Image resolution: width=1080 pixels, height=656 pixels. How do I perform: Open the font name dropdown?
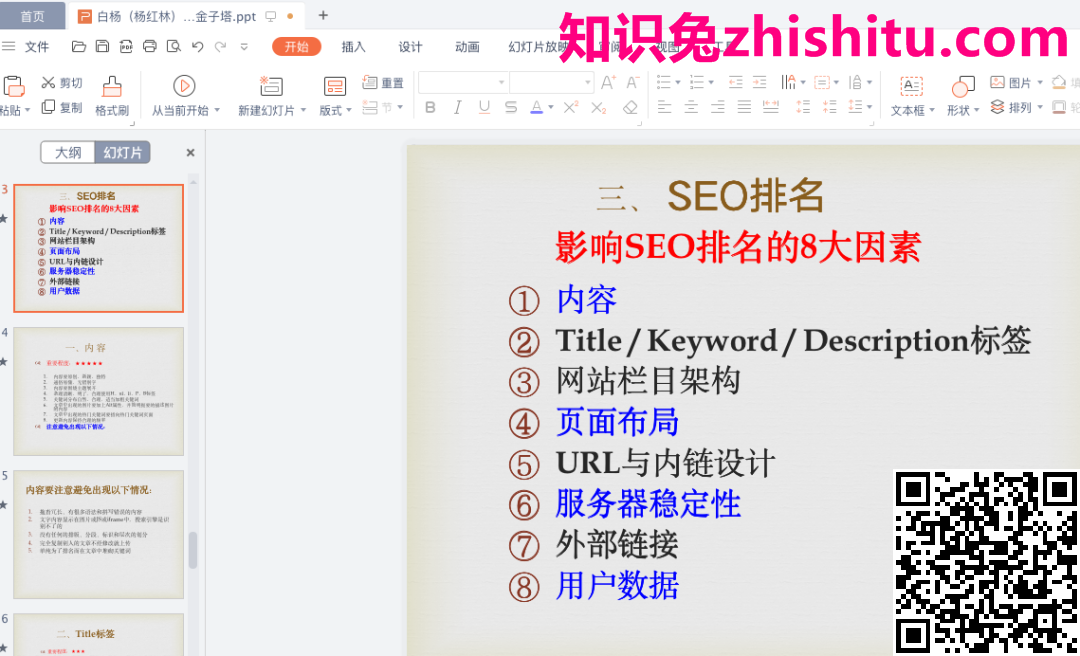click(x=502, y=83)
